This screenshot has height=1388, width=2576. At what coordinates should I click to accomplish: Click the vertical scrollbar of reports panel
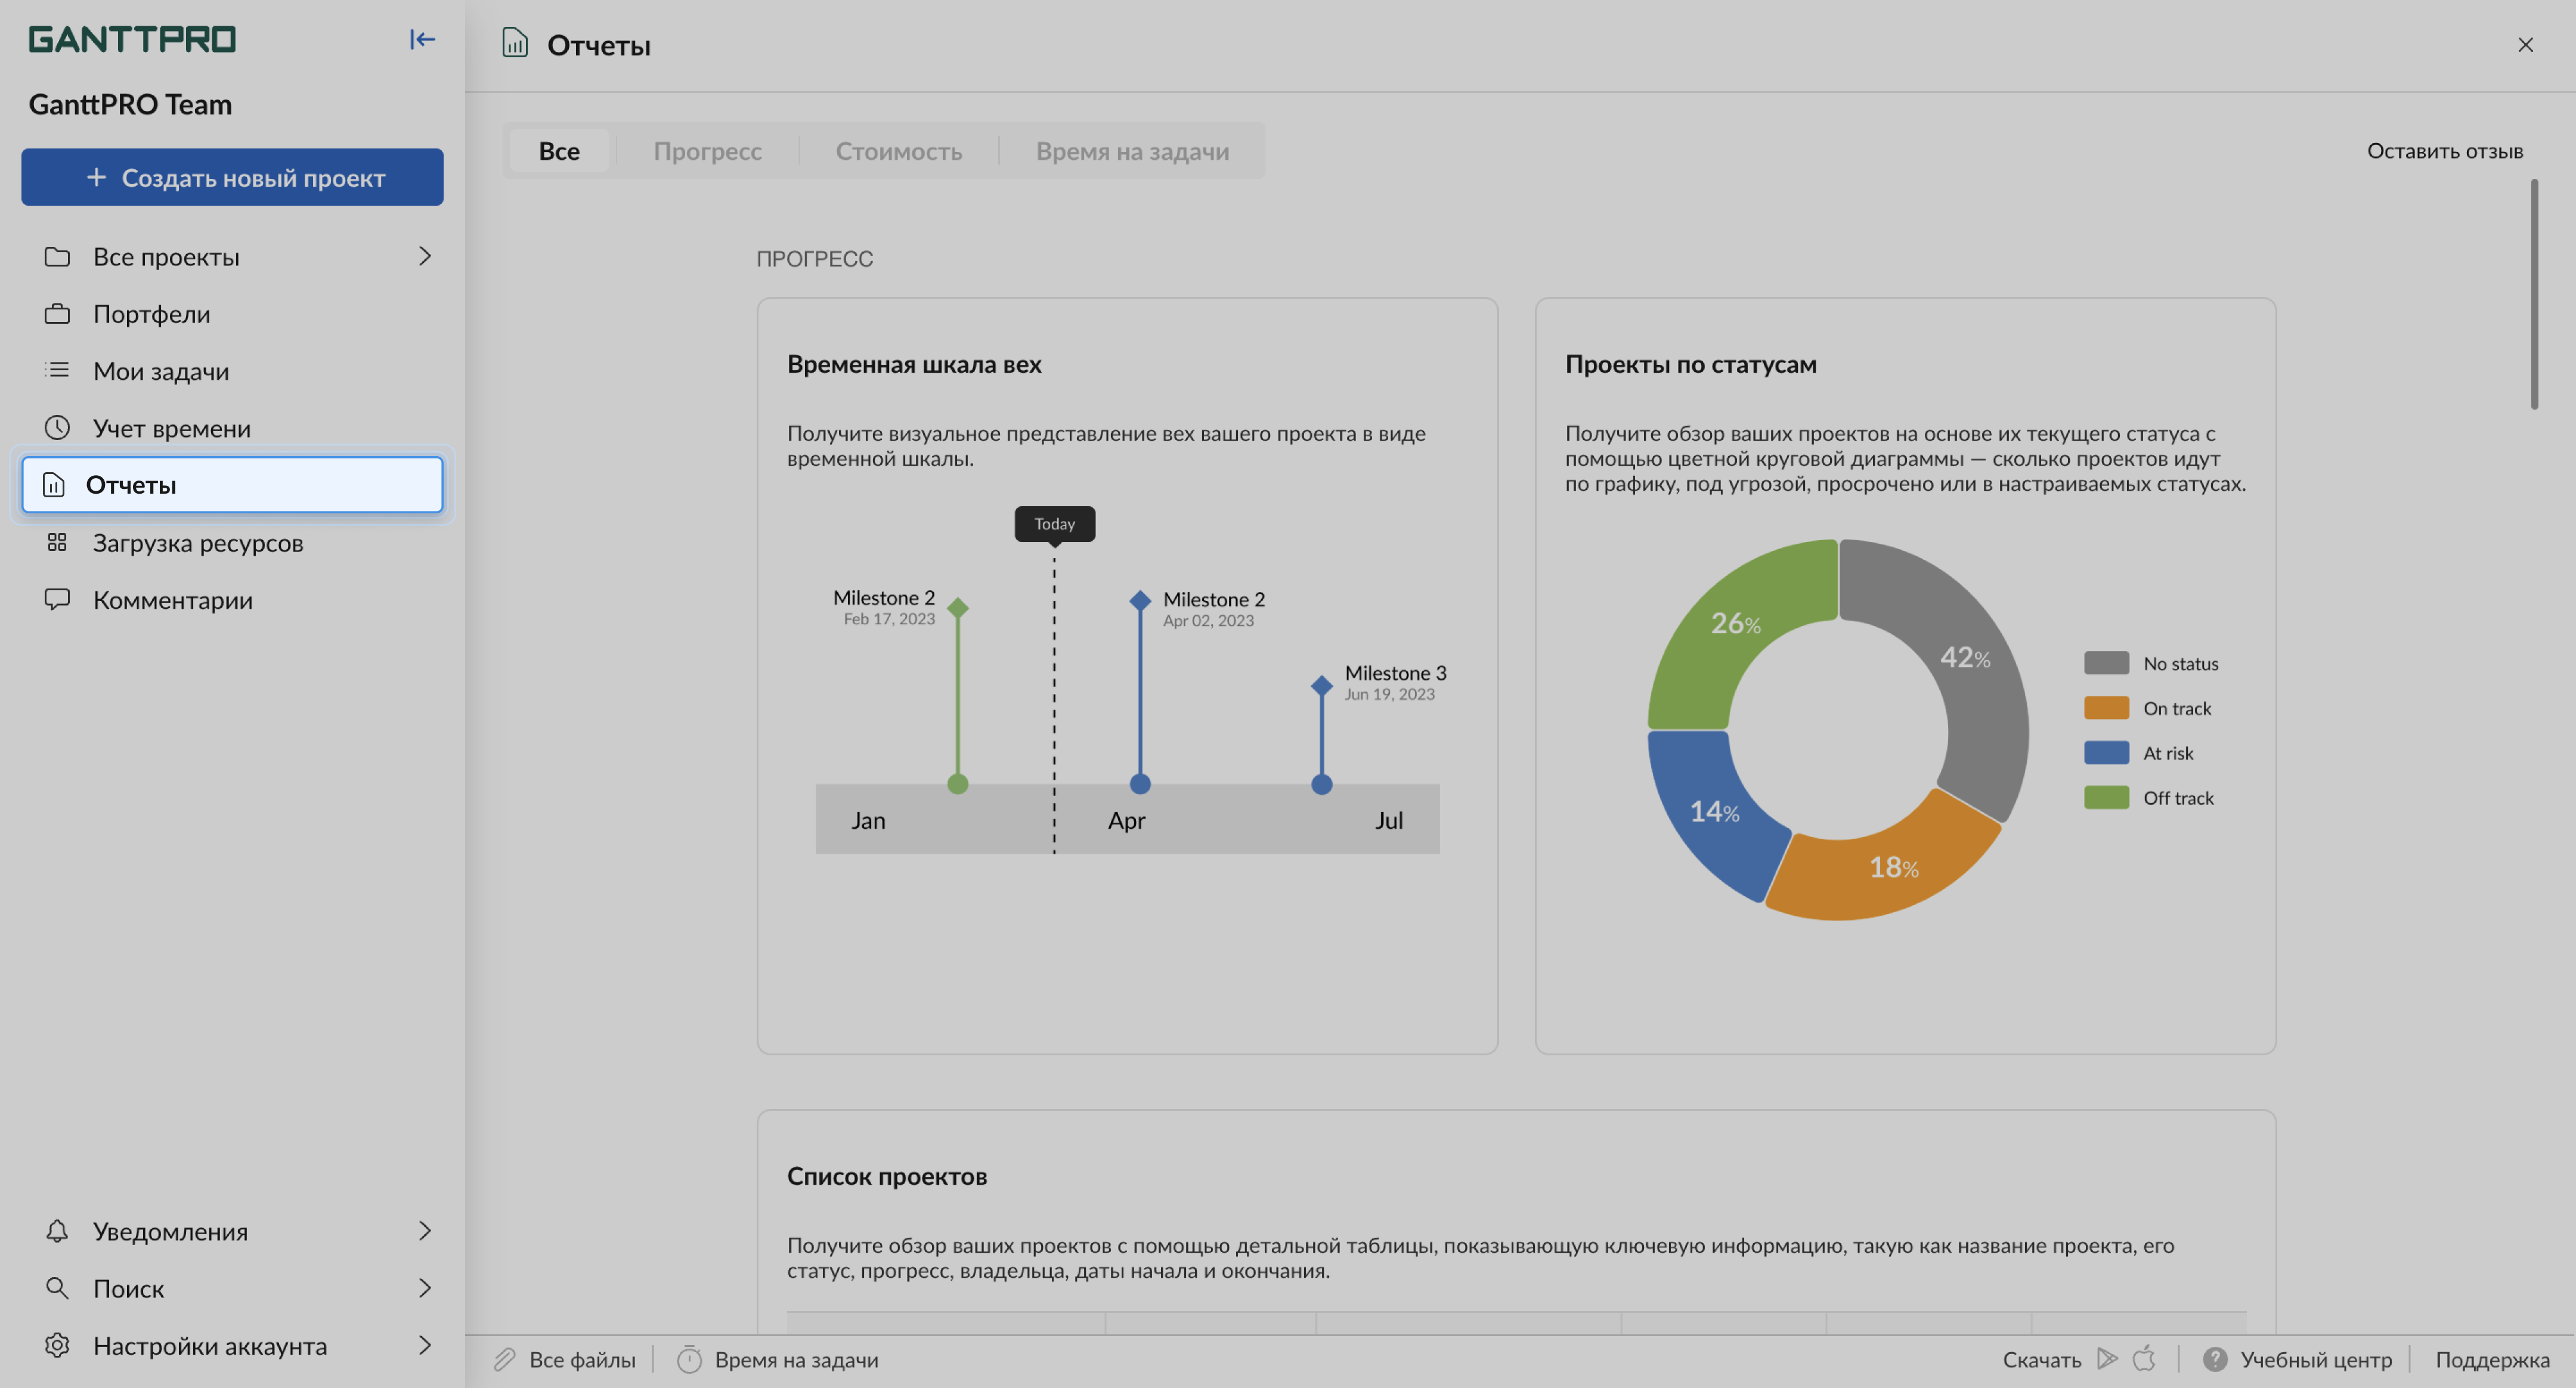[2534, 294]
